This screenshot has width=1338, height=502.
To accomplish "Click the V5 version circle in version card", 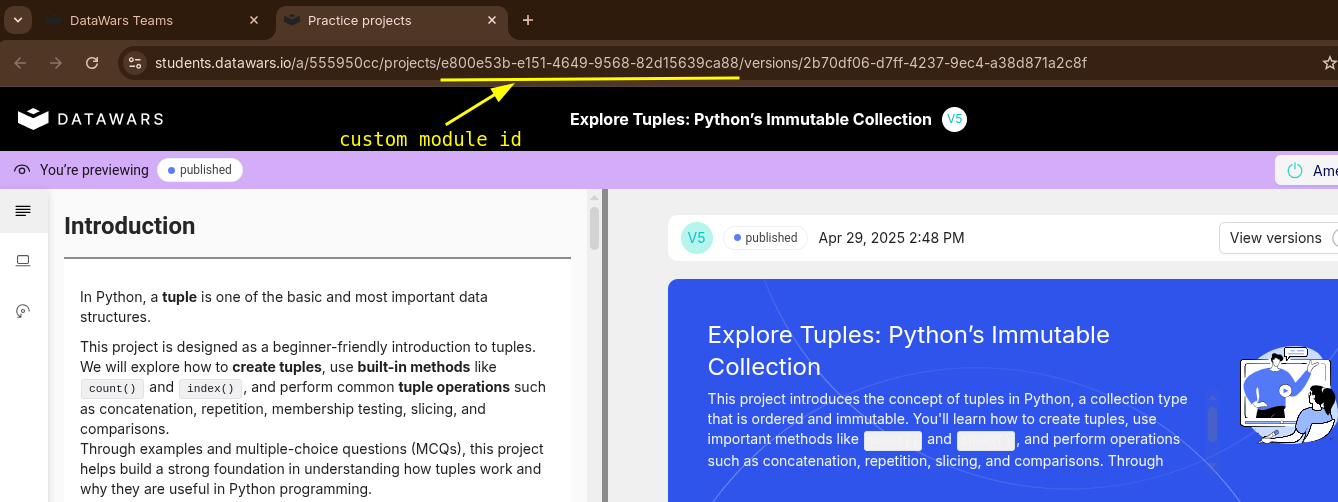I will (697, 238).
